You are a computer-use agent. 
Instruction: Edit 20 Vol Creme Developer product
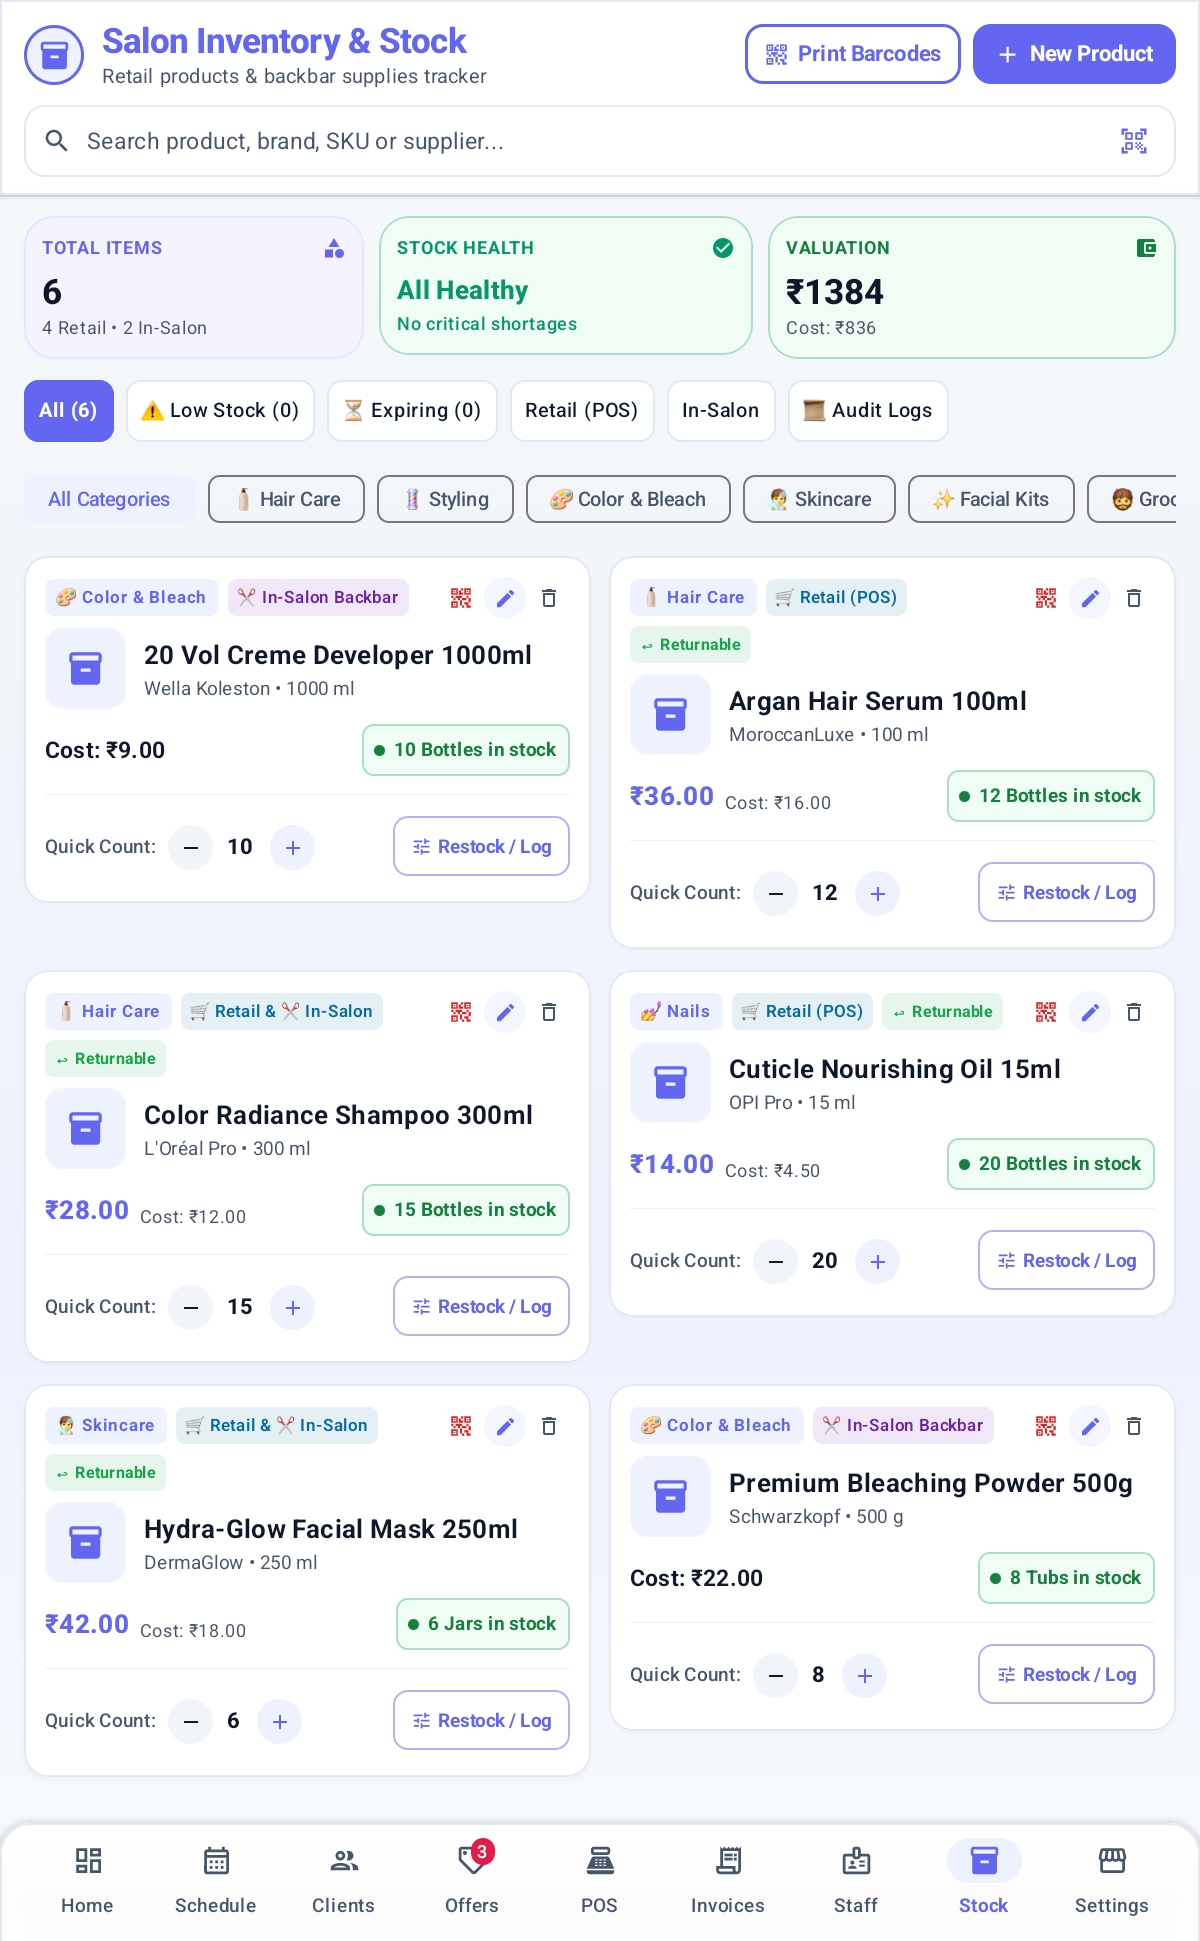pyautogui.click(x=506, y=598)
